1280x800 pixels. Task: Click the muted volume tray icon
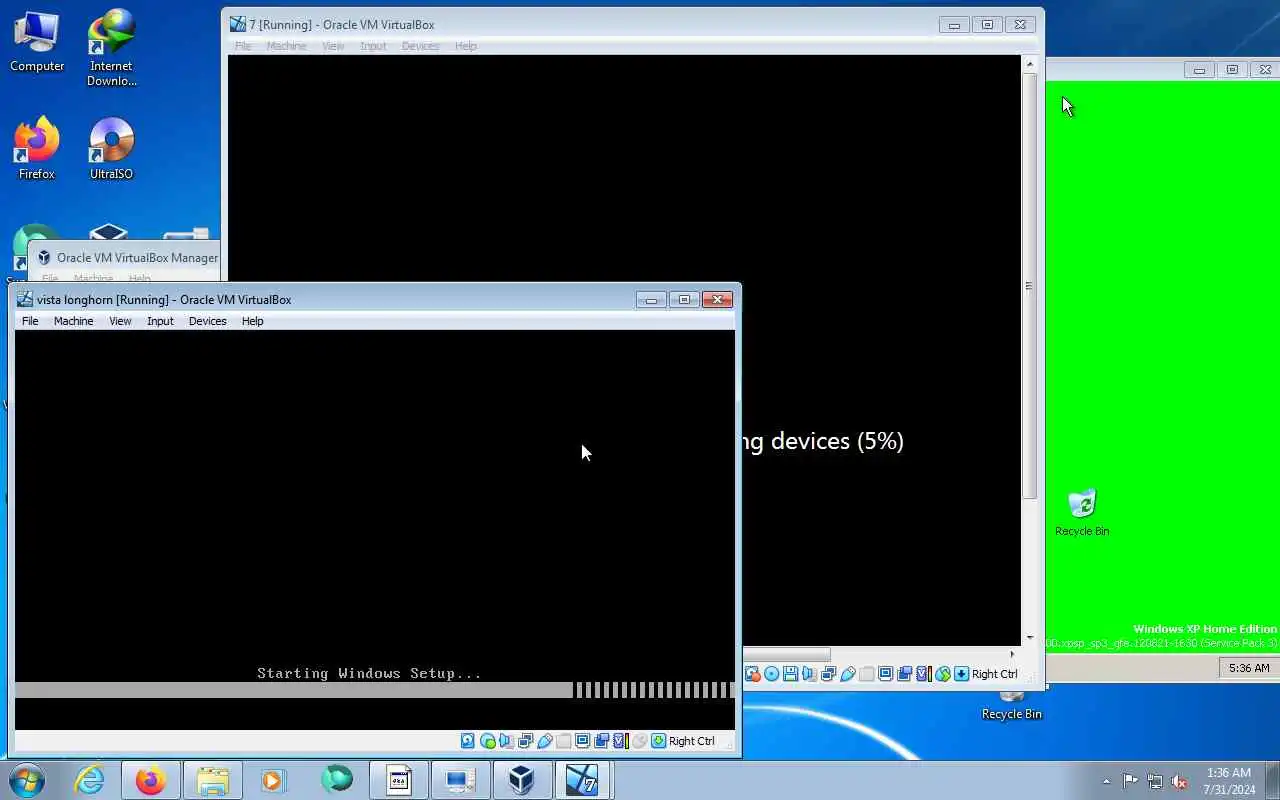point(1180,781)
